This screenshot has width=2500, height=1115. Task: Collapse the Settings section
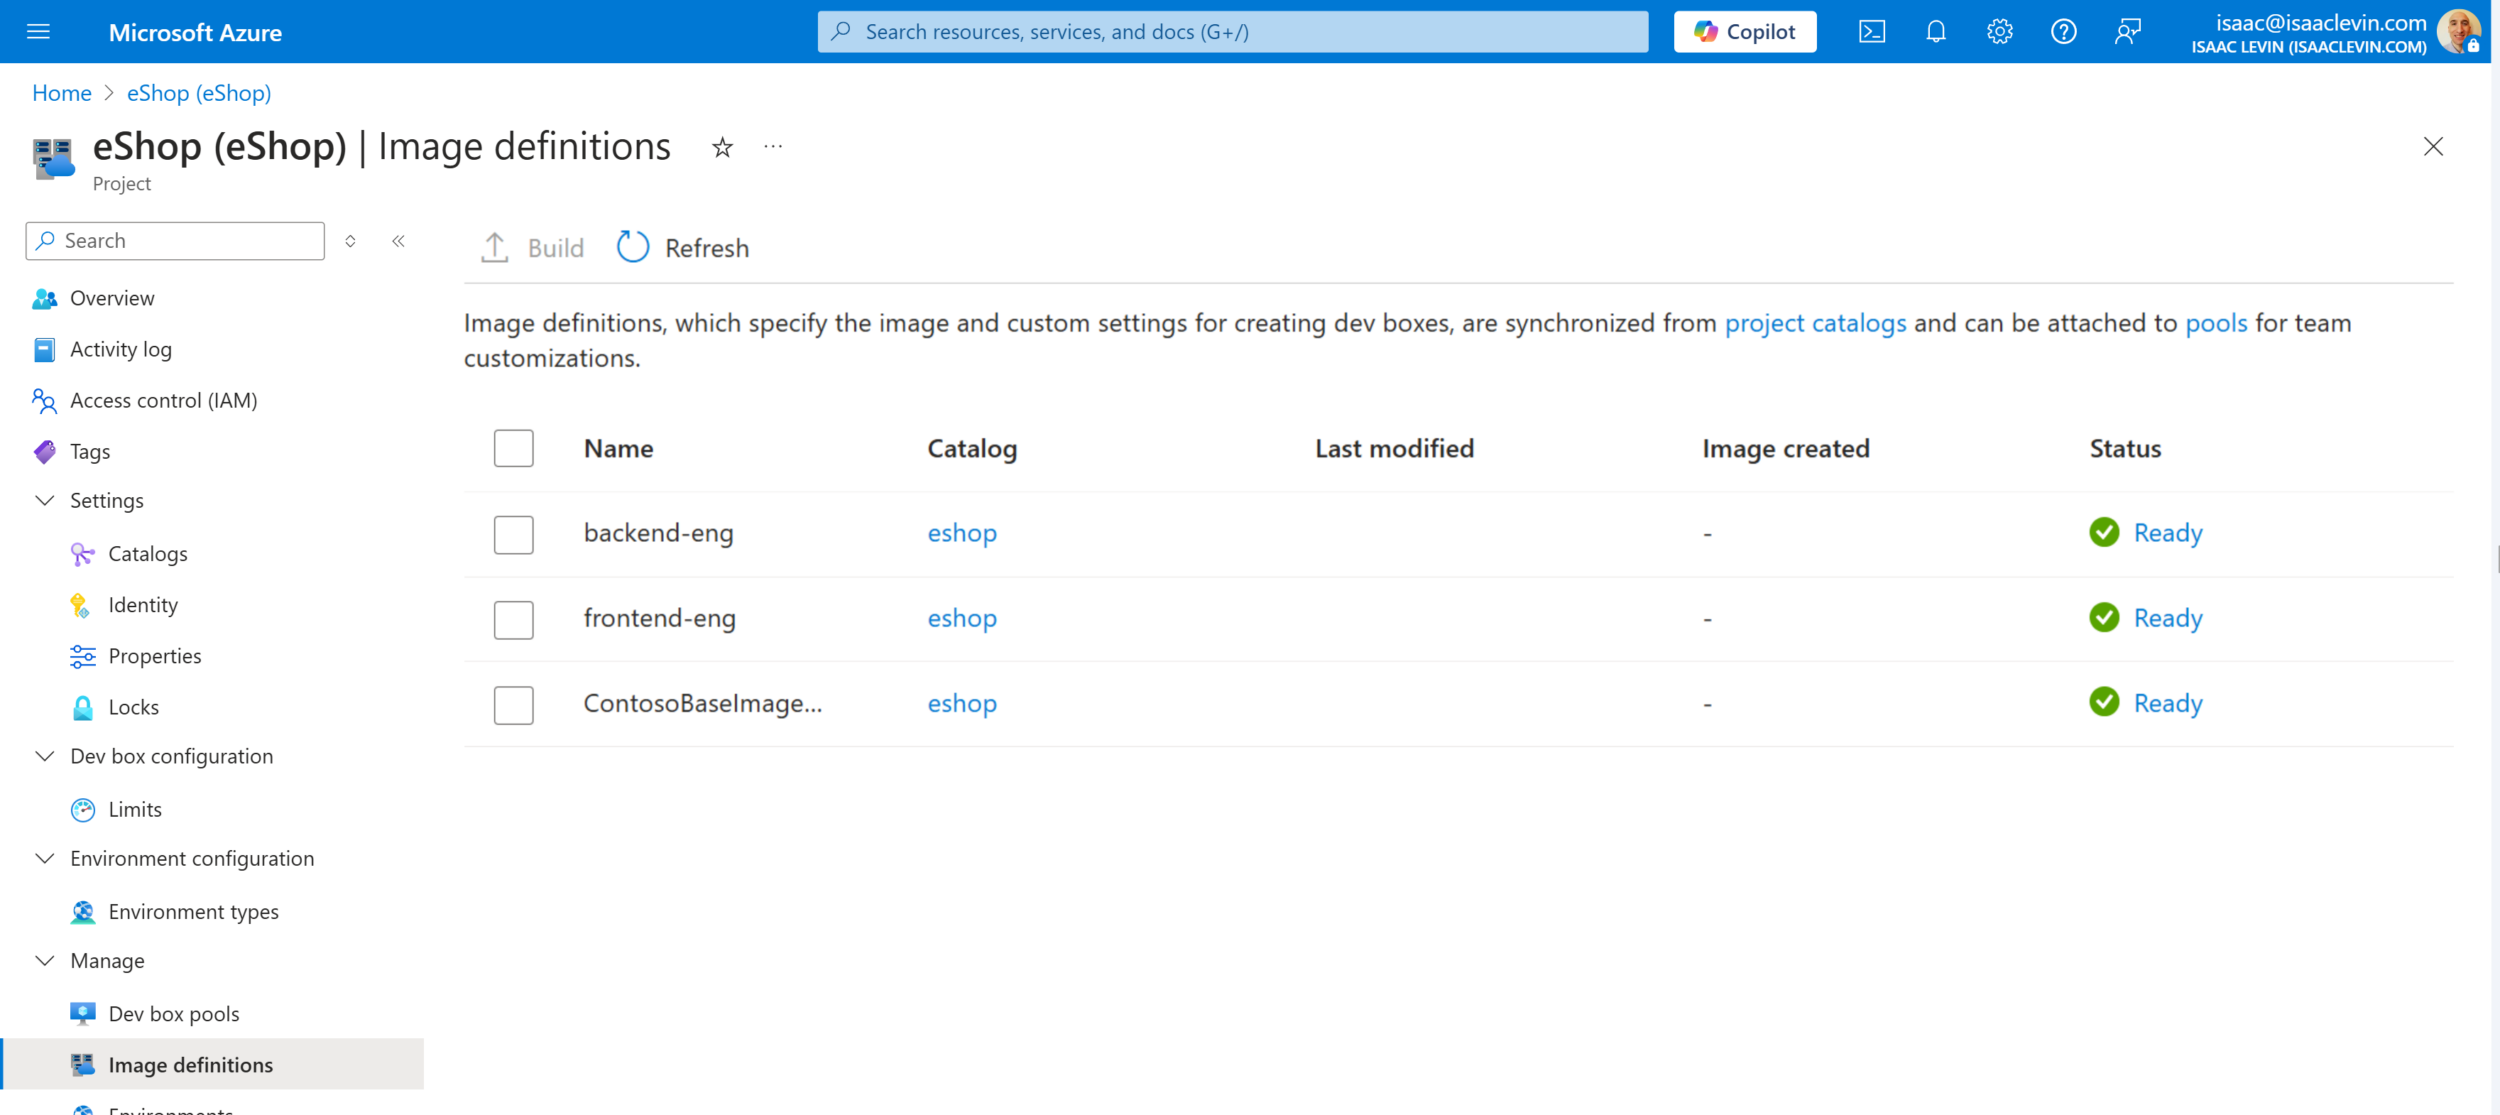pos(44,500)
